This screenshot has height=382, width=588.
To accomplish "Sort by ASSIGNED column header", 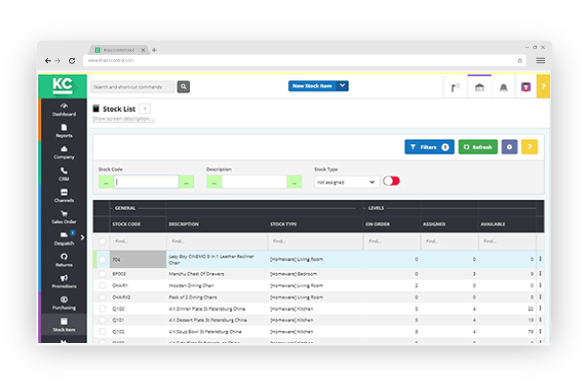I will [434, 224].
